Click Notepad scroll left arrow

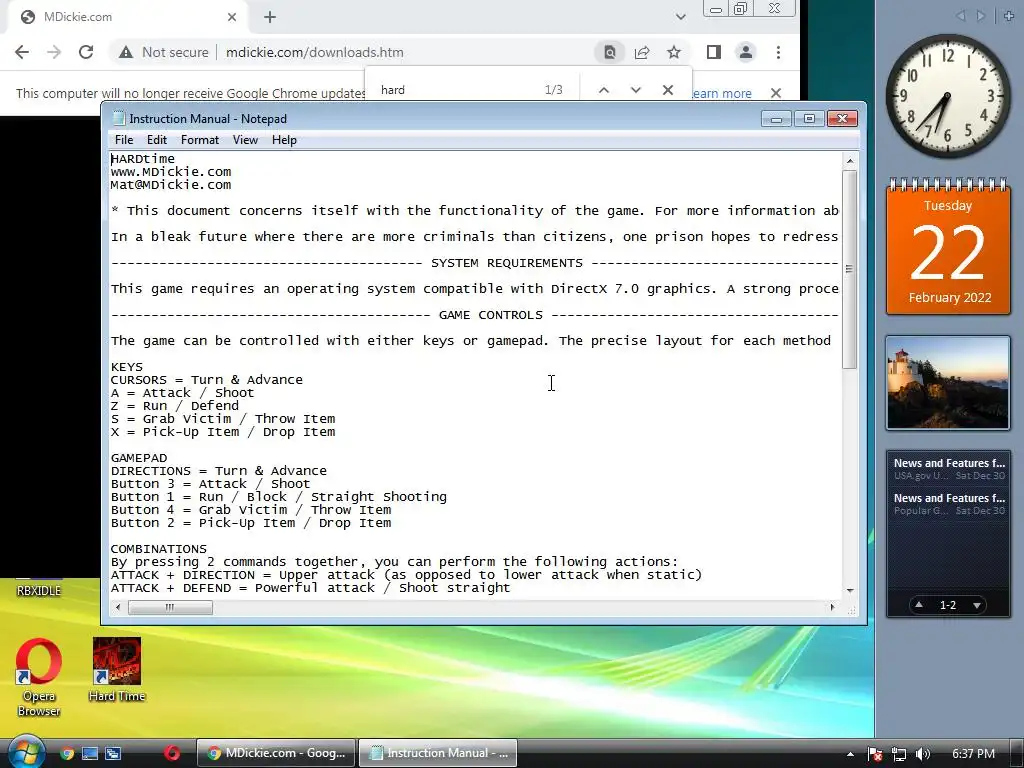tap(118, 607)
